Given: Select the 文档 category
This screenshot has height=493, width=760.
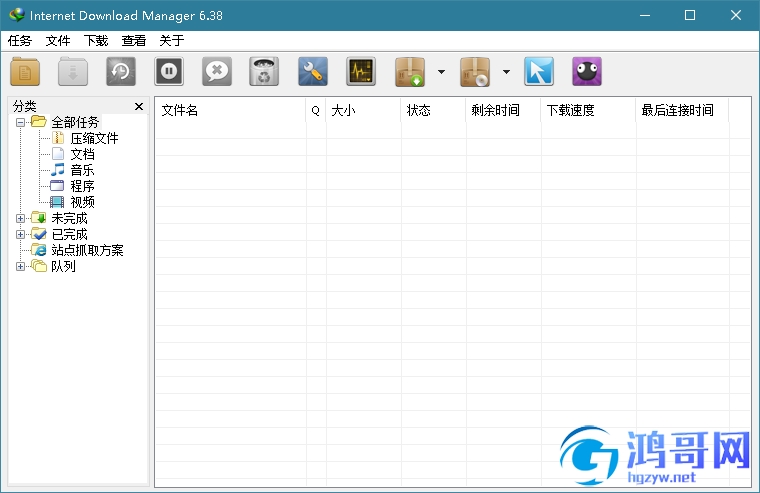Looking at the screenshot, I should (82, 154).
